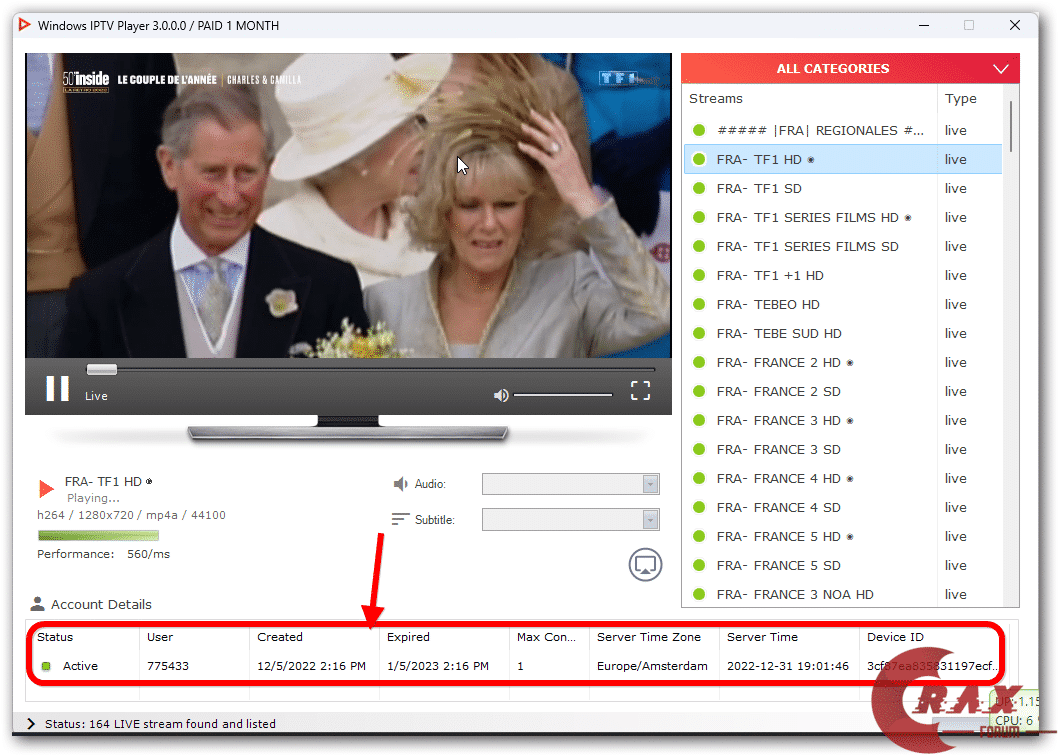
Task: Select FRA- FRANCE 4 SD stream
Action: click(842, 508)
